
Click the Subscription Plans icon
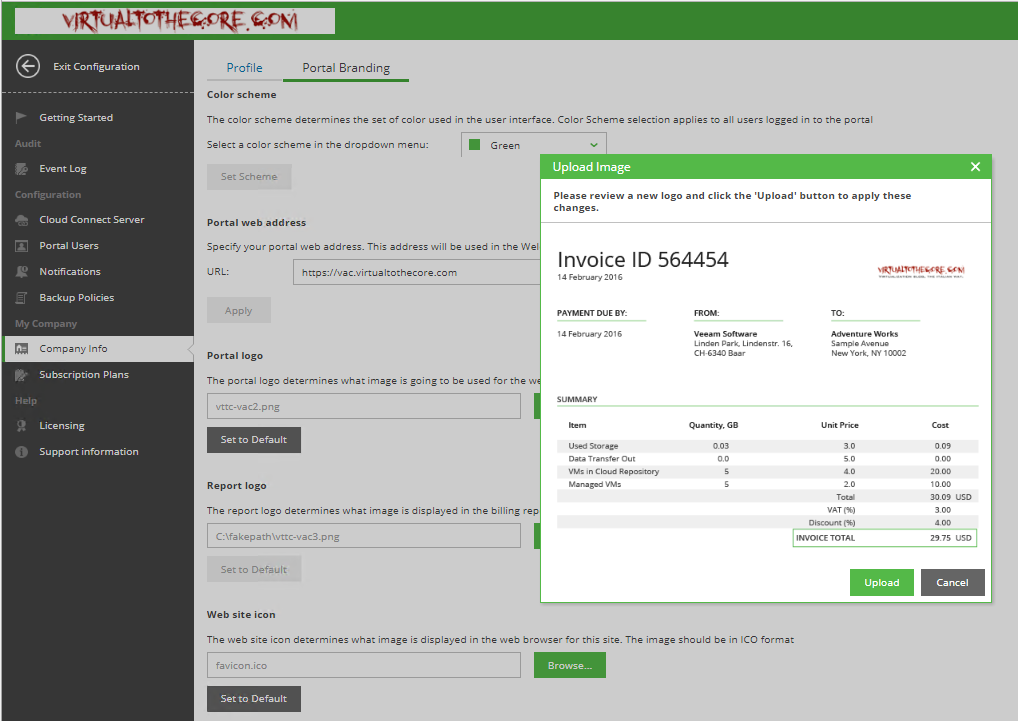(21, 375)
